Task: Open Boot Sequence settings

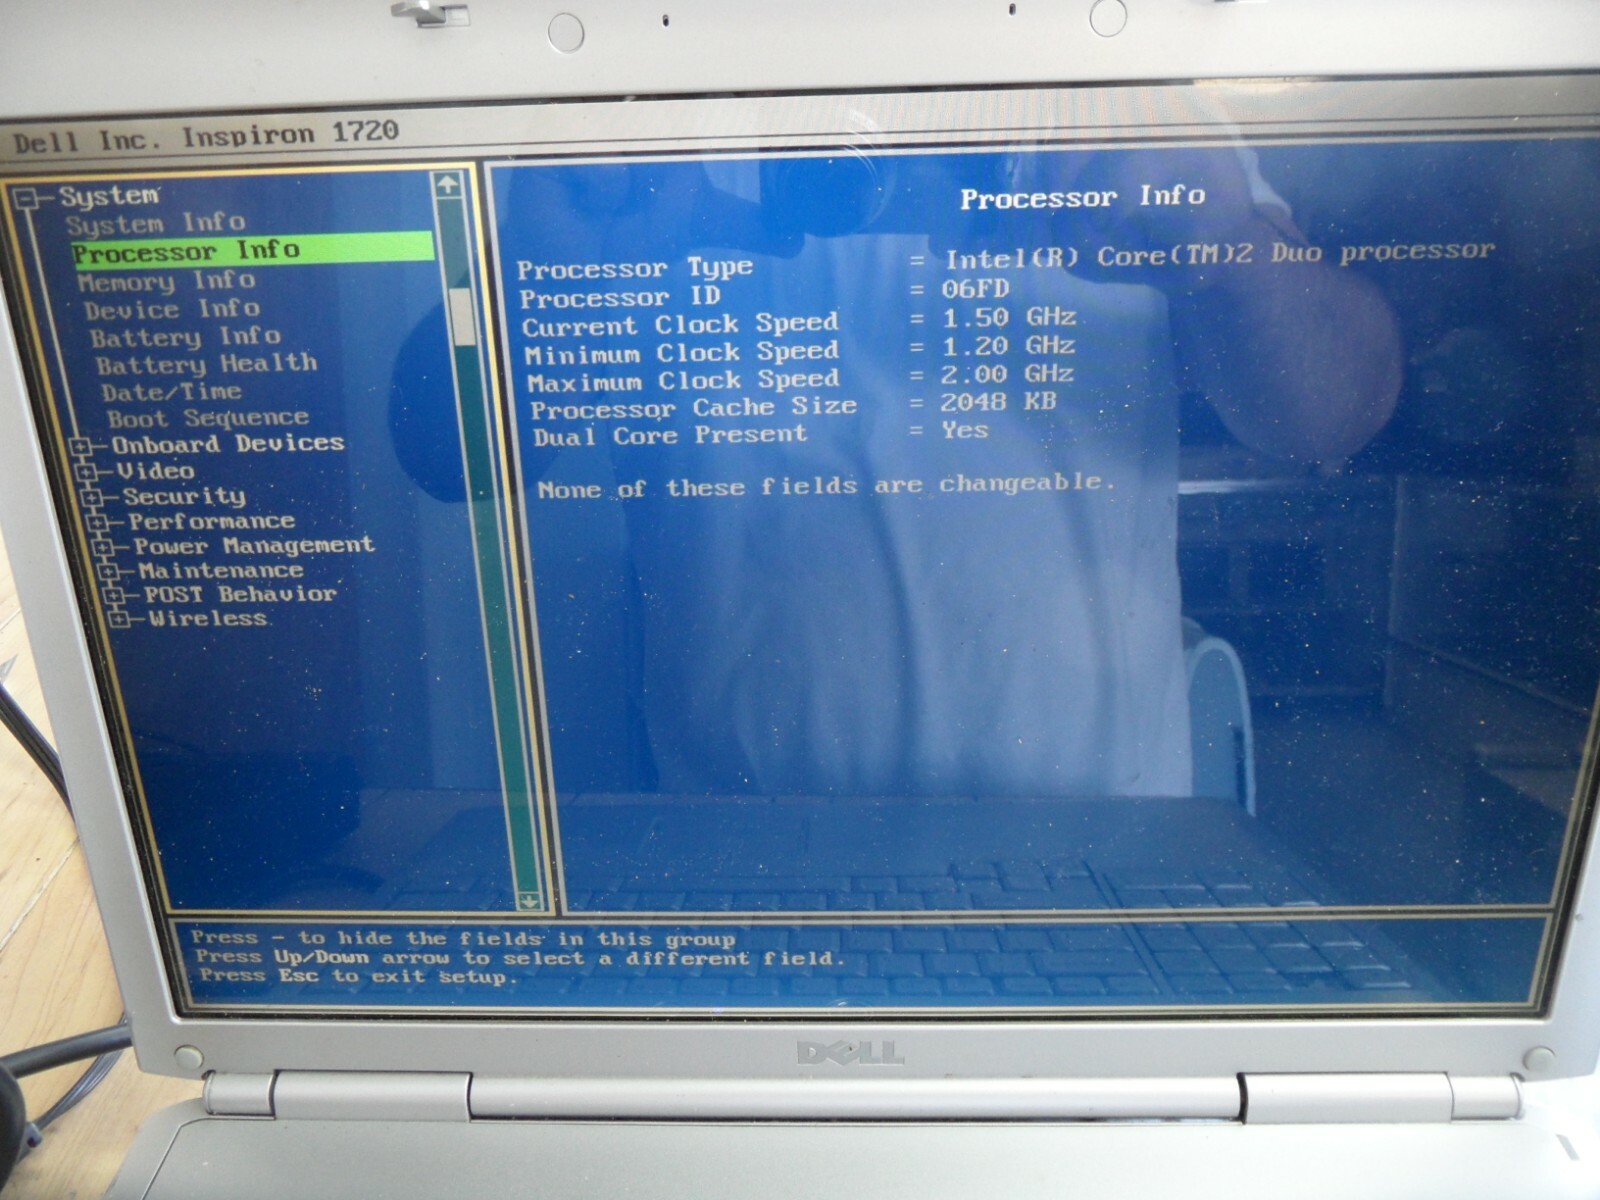Action: click(x=208, y=418)
